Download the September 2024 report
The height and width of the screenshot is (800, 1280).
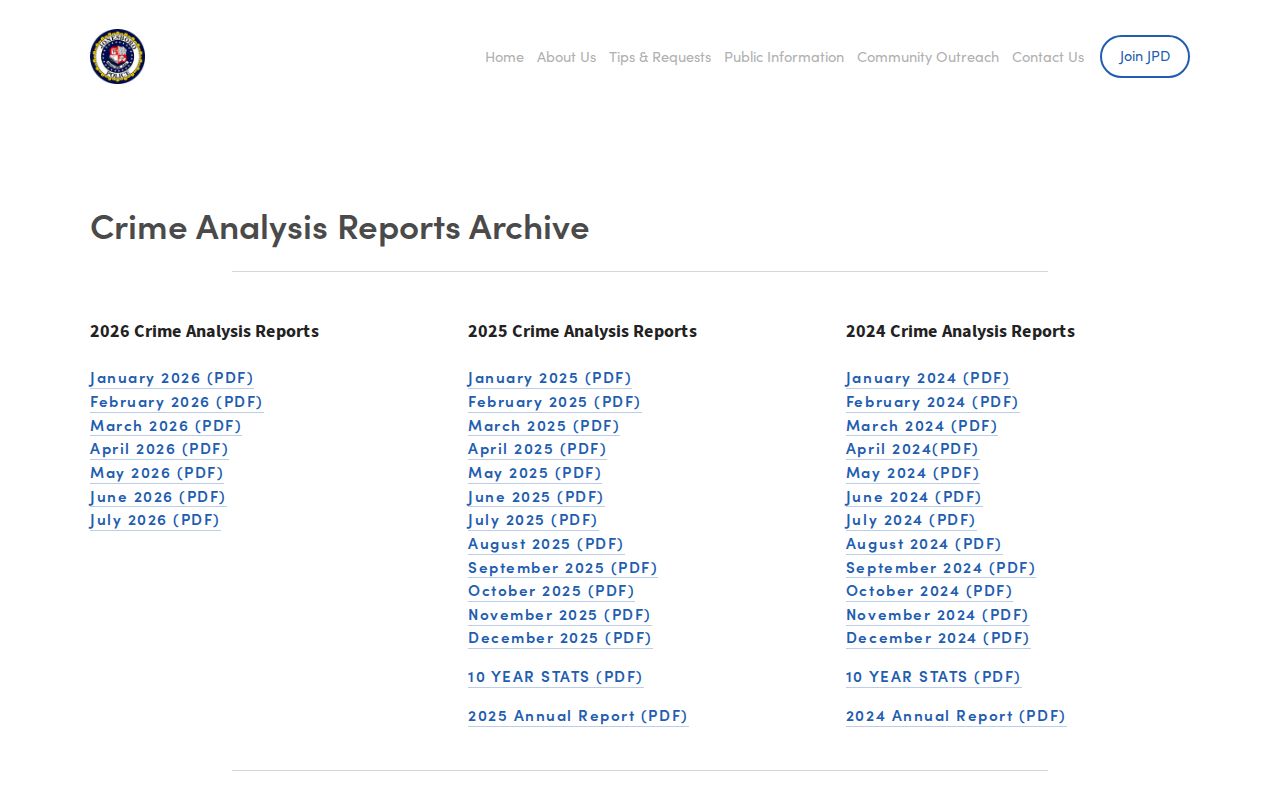click(x=941, y=568)
